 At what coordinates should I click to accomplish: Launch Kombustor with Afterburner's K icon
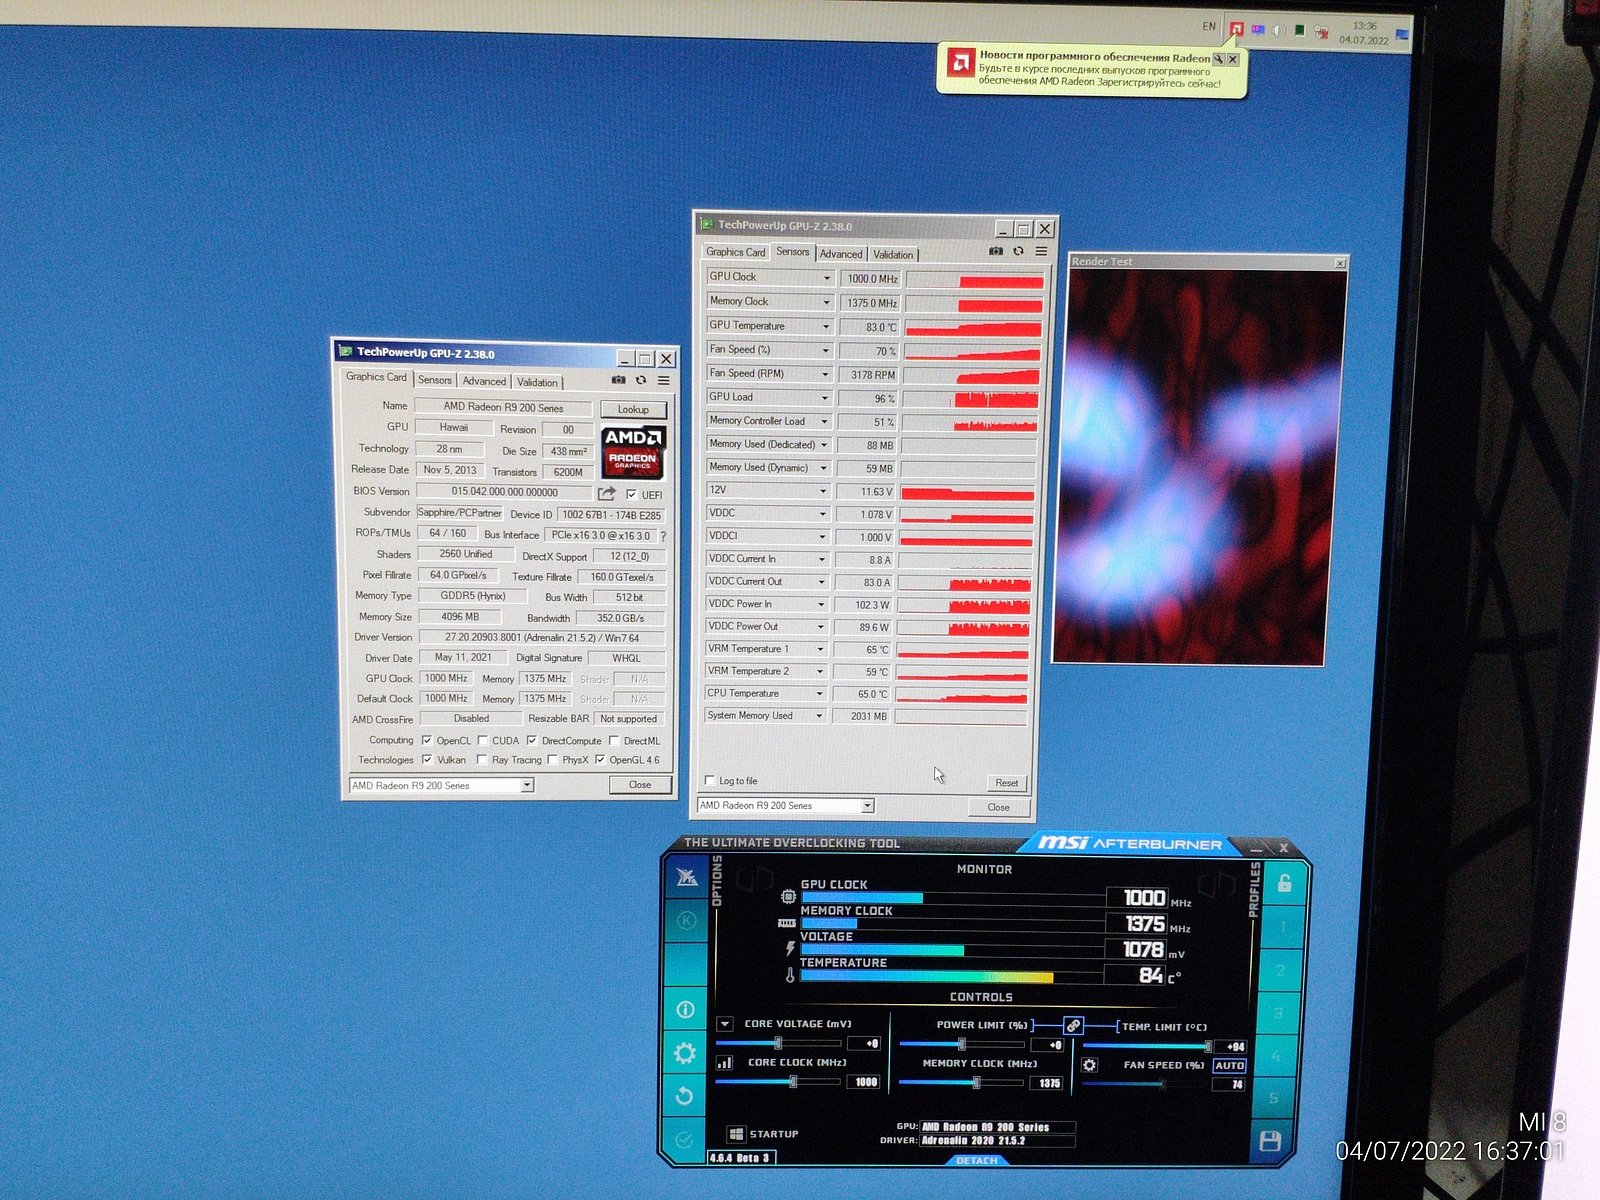(x=686, y=921)
